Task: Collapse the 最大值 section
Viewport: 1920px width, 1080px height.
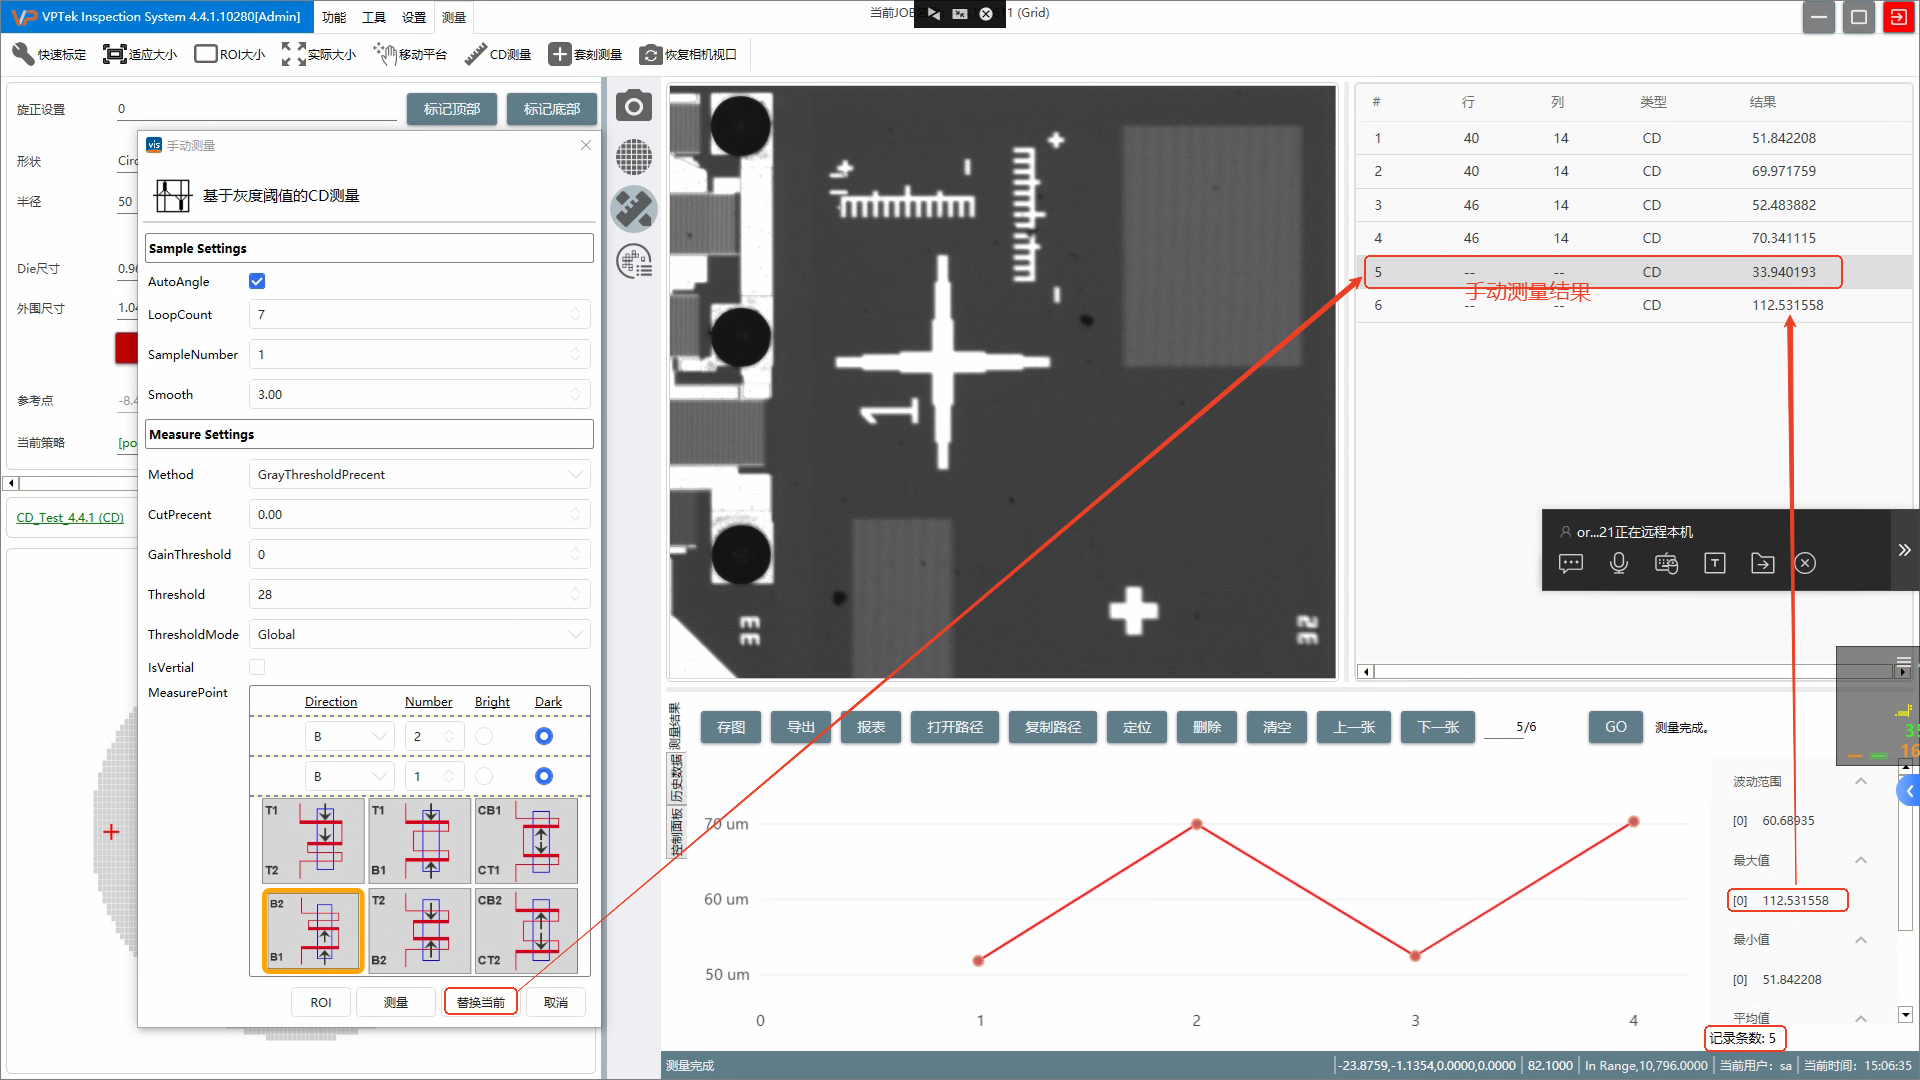Action: click(x=1861, y=860)
